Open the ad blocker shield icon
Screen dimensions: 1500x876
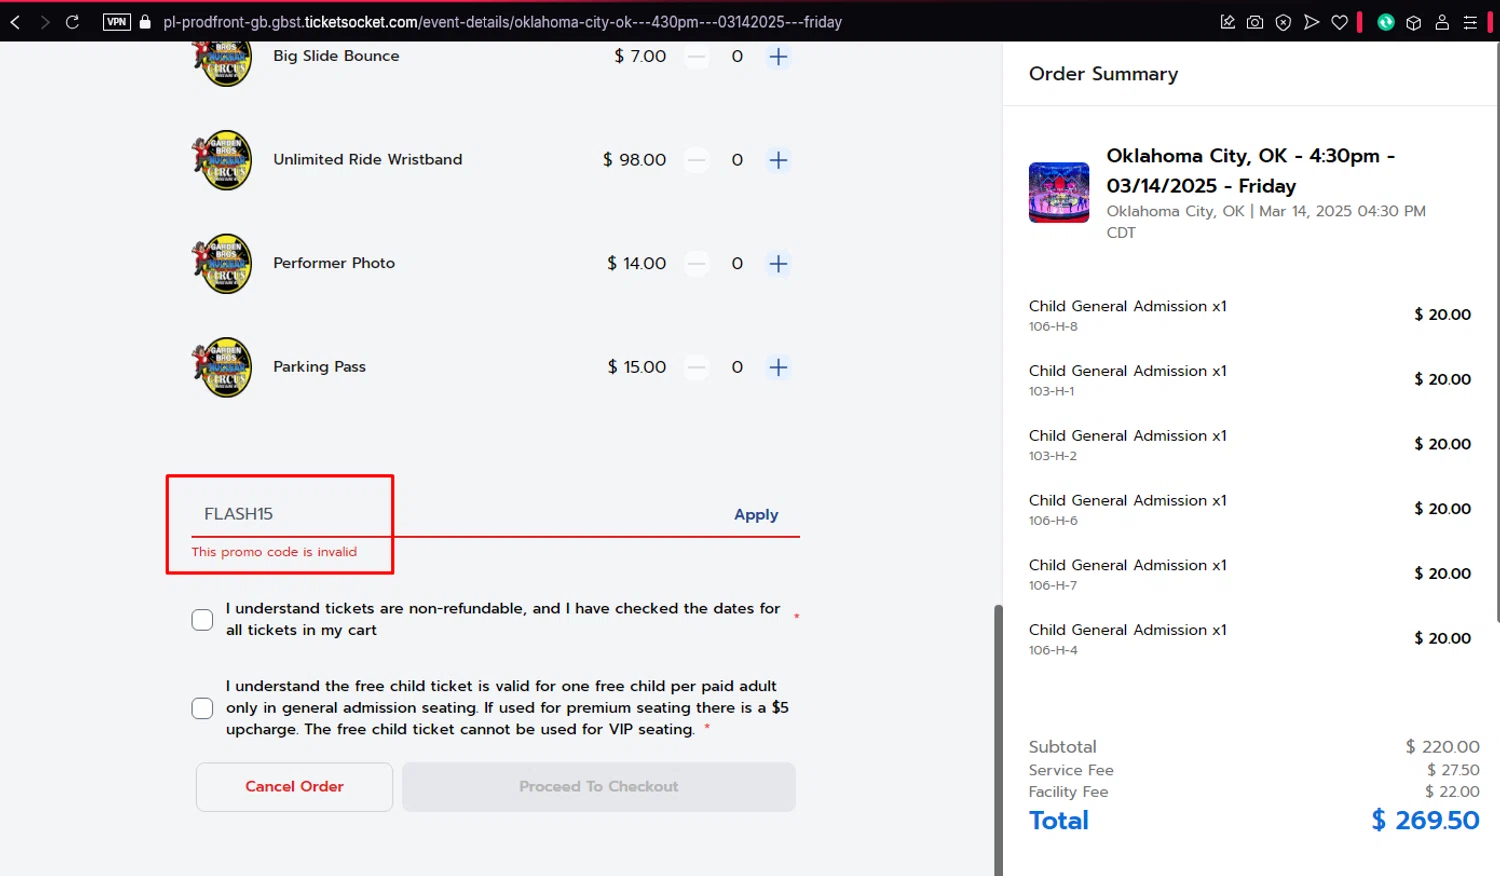(1283, 22)
